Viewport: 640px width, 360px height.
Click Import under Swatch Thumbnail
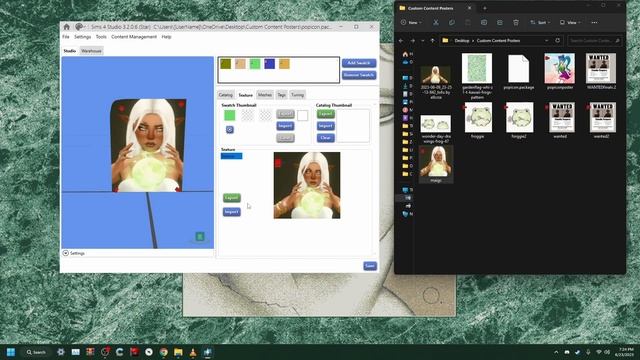(285, 126)
